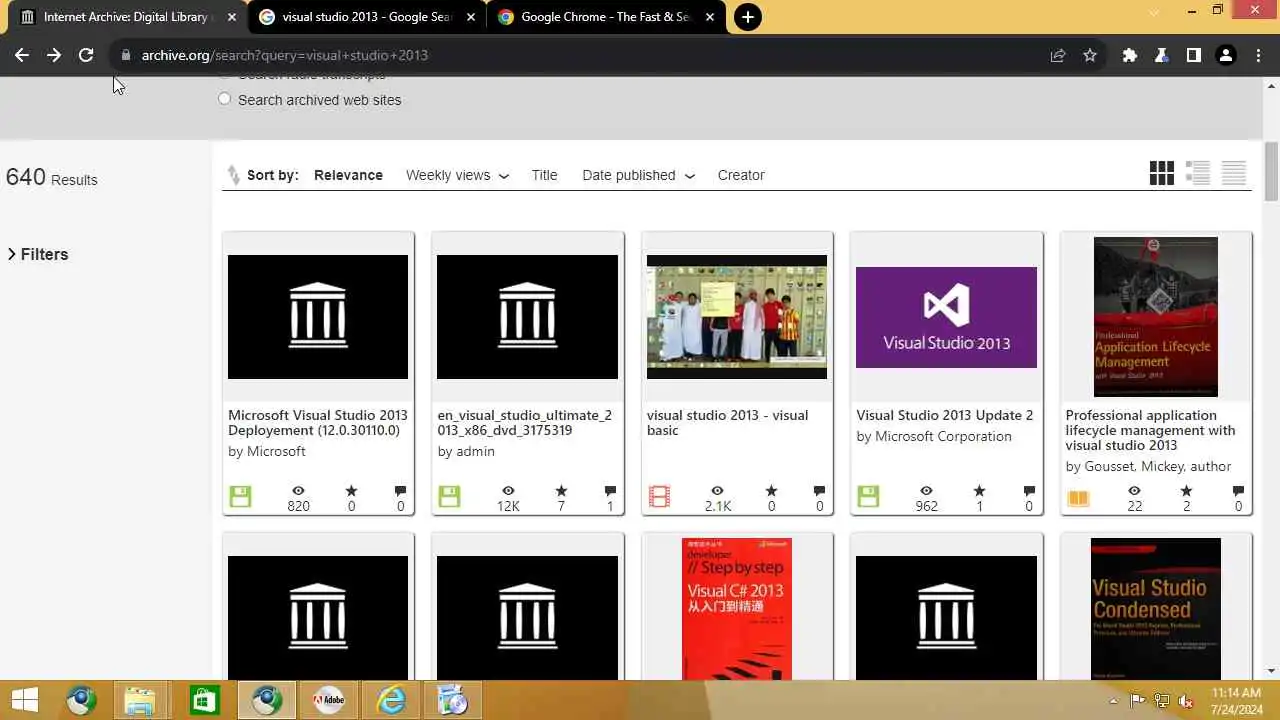This screenshot has width=1280, height=720.
Task: Select Search archived web sites radio
Action: coord(224,99)
